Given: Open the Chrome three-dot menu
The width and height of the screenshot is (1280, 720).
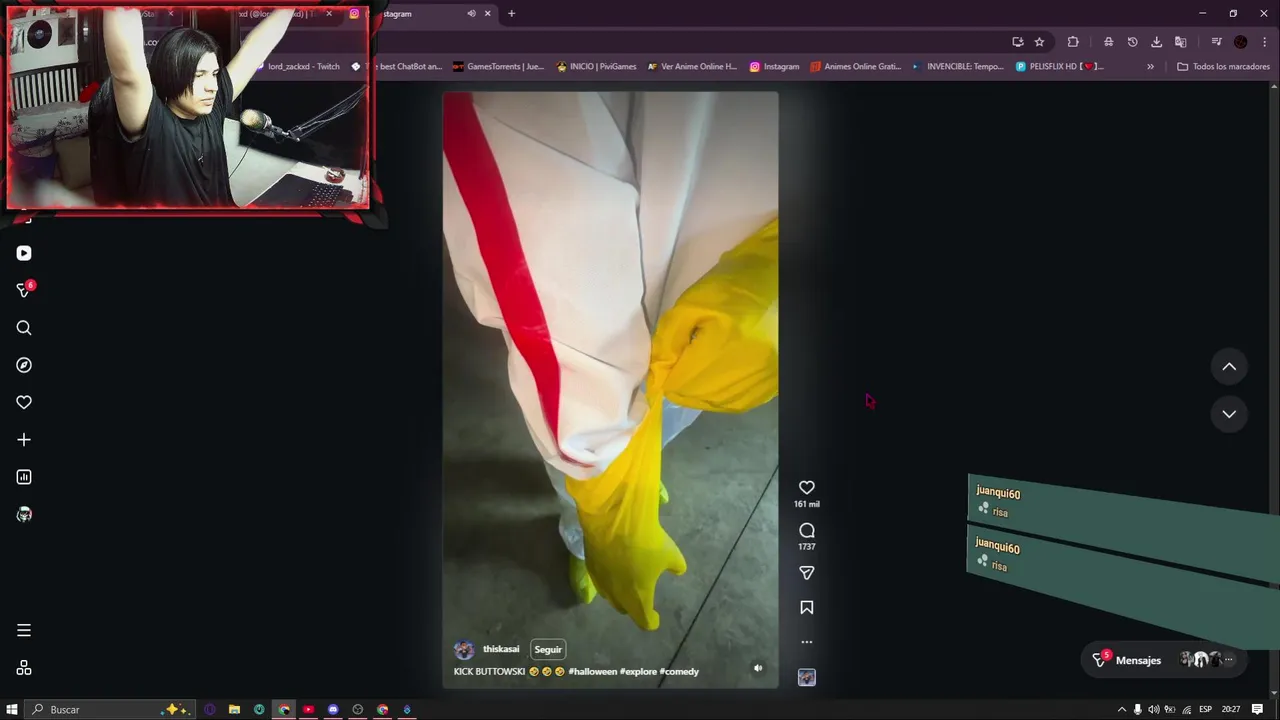Looking at the screenshot, I should [x=1265, y=42].
